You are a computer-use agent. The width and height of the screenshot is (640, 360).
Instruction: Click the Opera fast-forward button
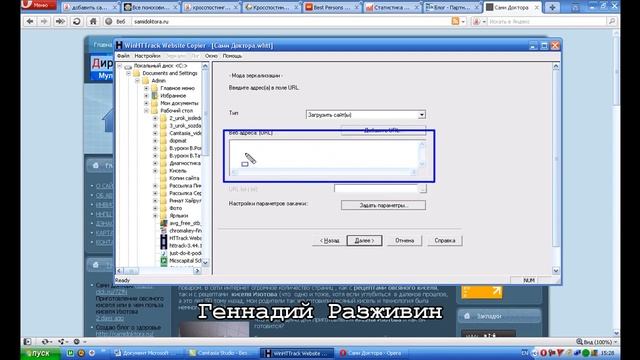60,21
